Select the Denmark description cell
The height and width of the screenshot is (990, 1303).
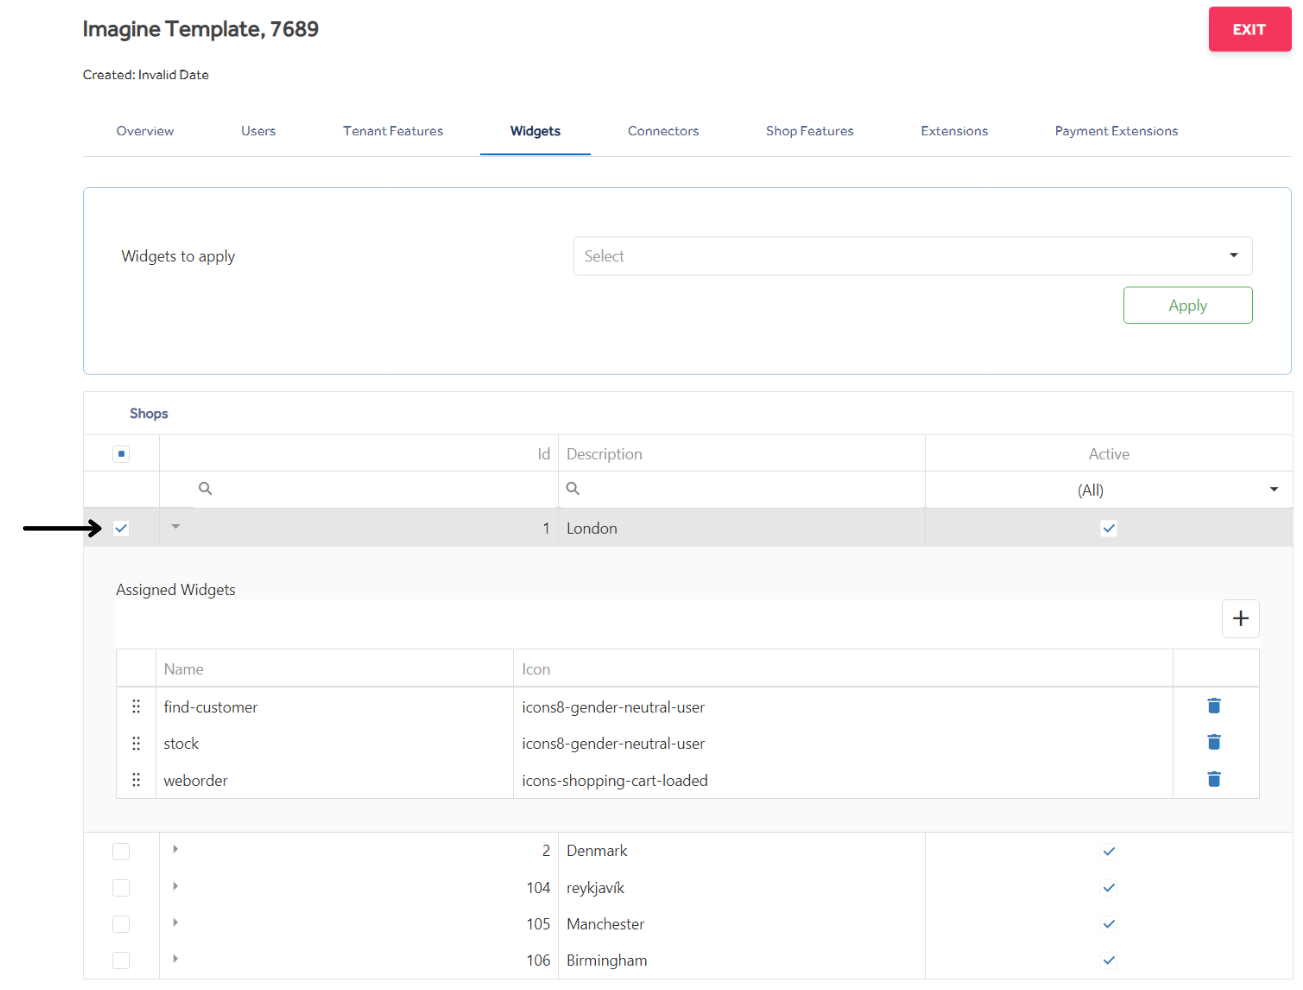[x=742, y=851]
